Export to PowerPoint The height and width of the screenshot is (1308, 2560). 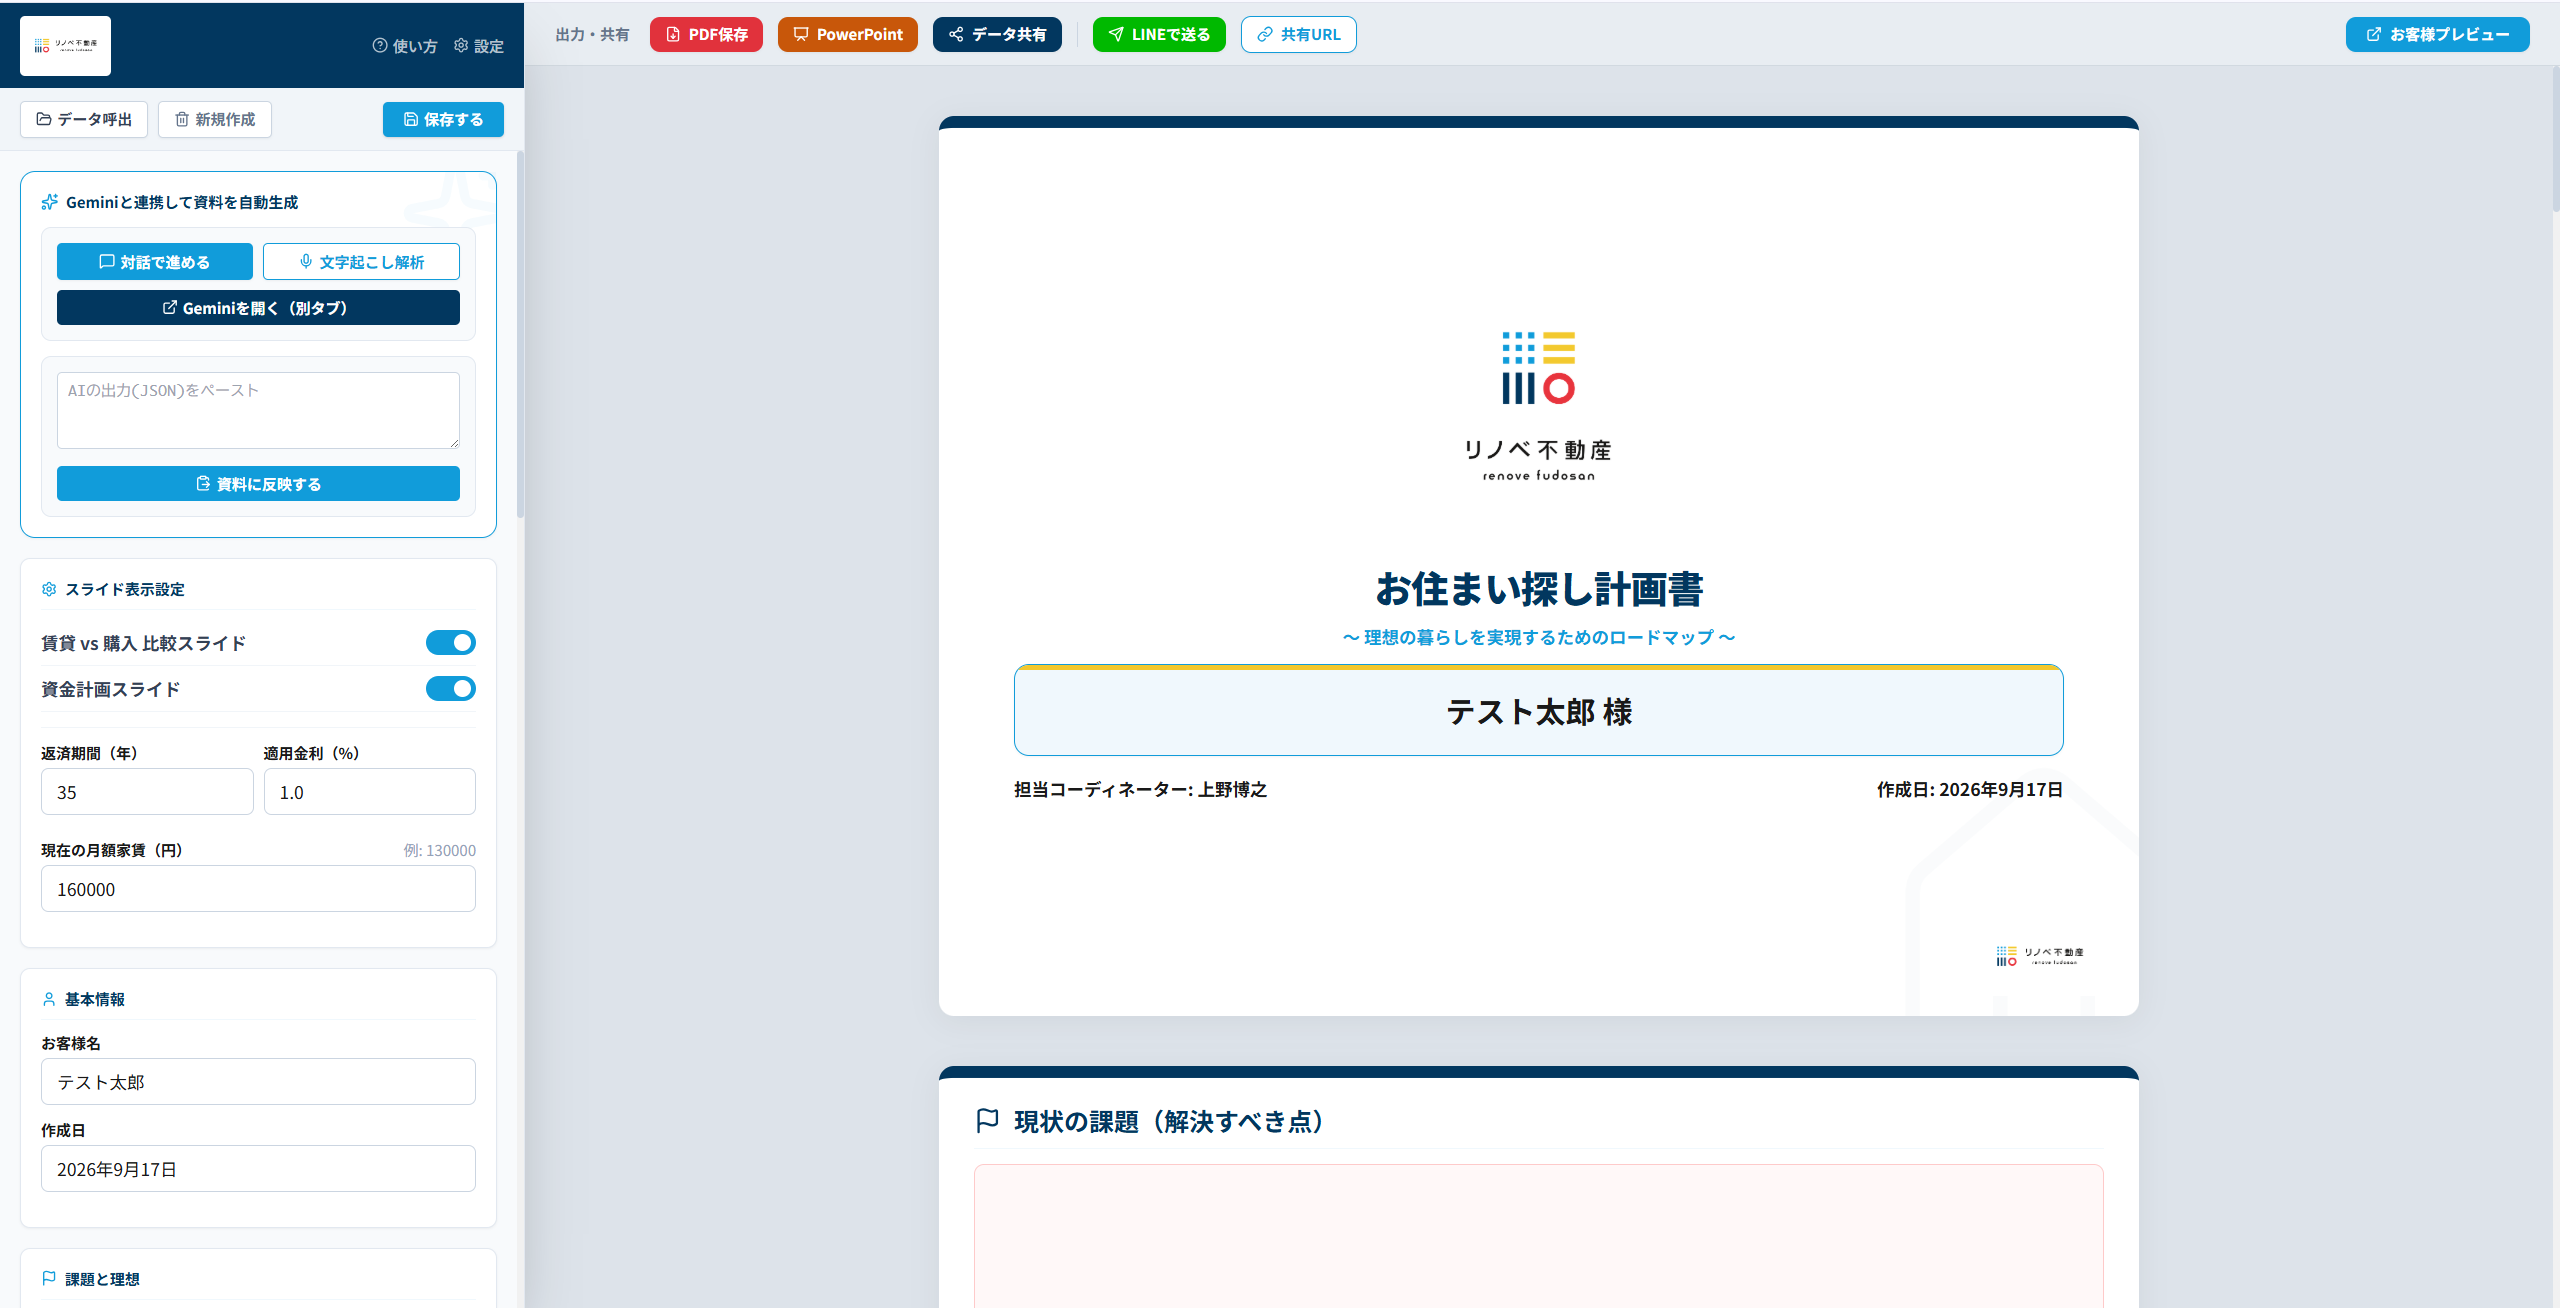(x=848, y=34)
